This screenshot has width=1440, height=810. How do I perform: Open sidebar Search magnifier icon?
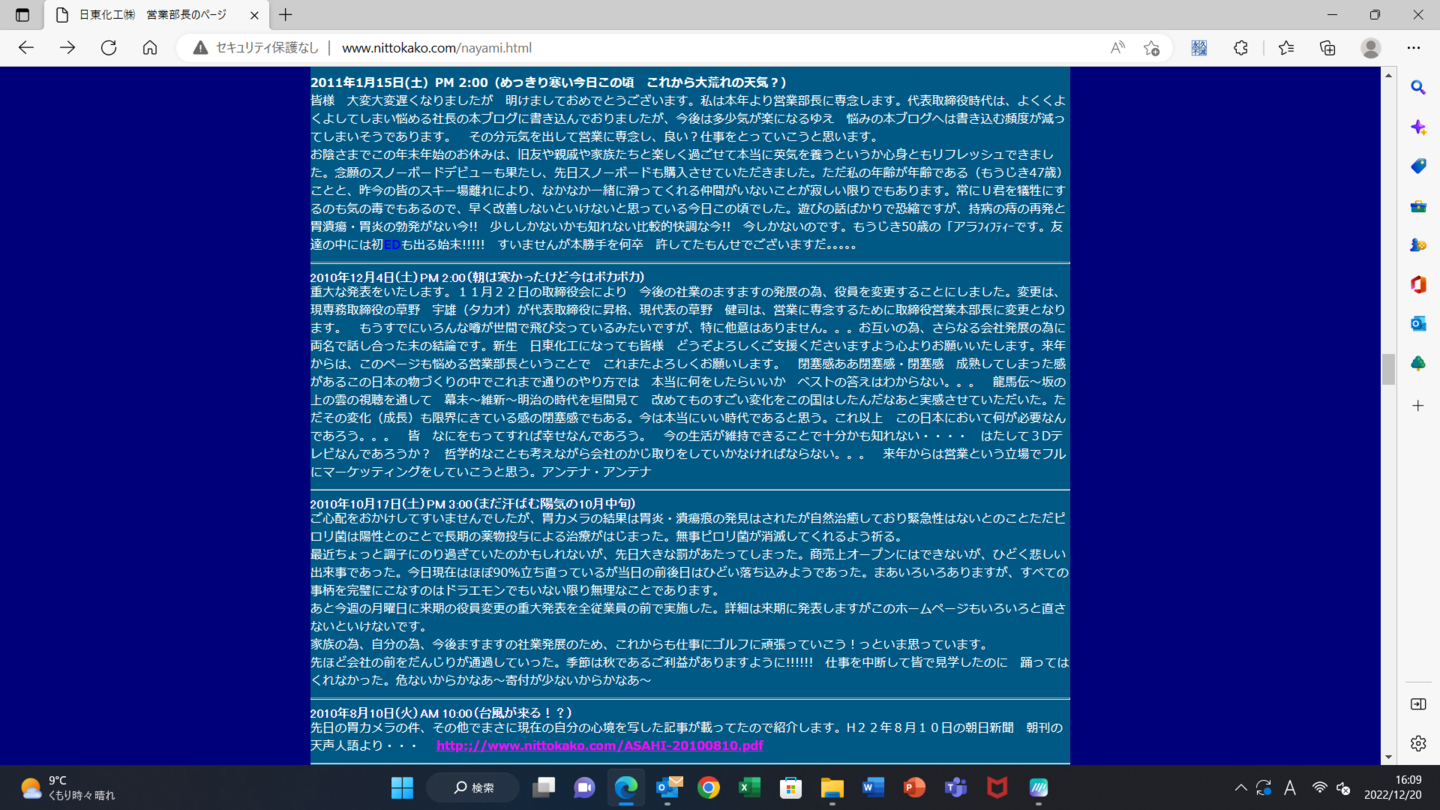click(x=1418, y=88)
